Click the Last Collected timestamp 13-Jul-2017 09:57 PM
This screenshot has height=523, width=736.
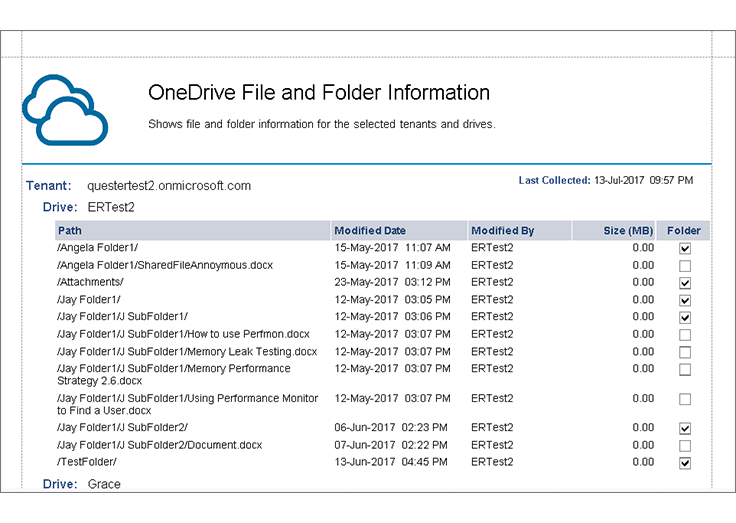tap(644, 180)
